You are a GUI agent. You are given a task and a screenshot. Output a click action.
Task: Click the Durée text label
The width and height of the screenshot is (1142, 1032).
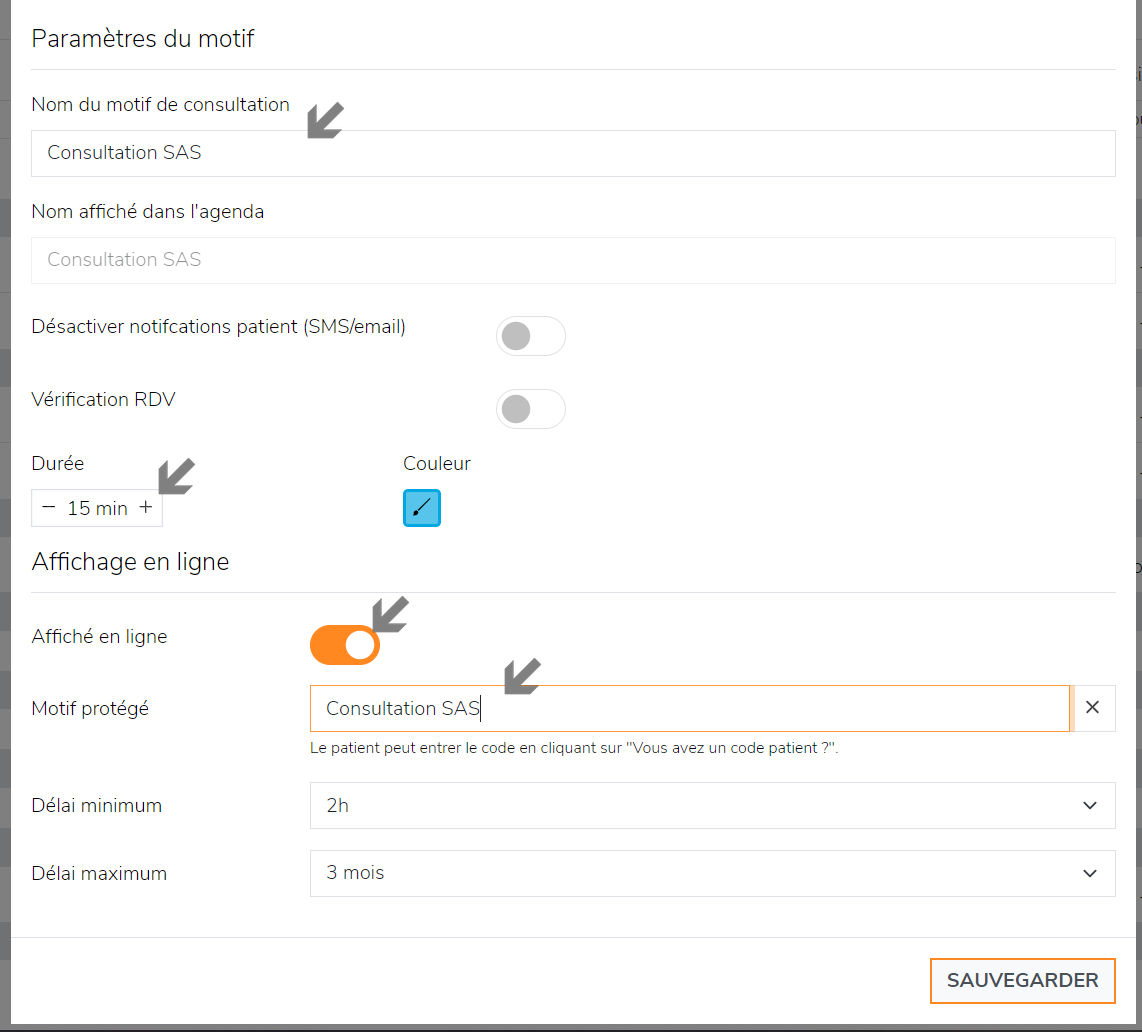pos(58,463)
